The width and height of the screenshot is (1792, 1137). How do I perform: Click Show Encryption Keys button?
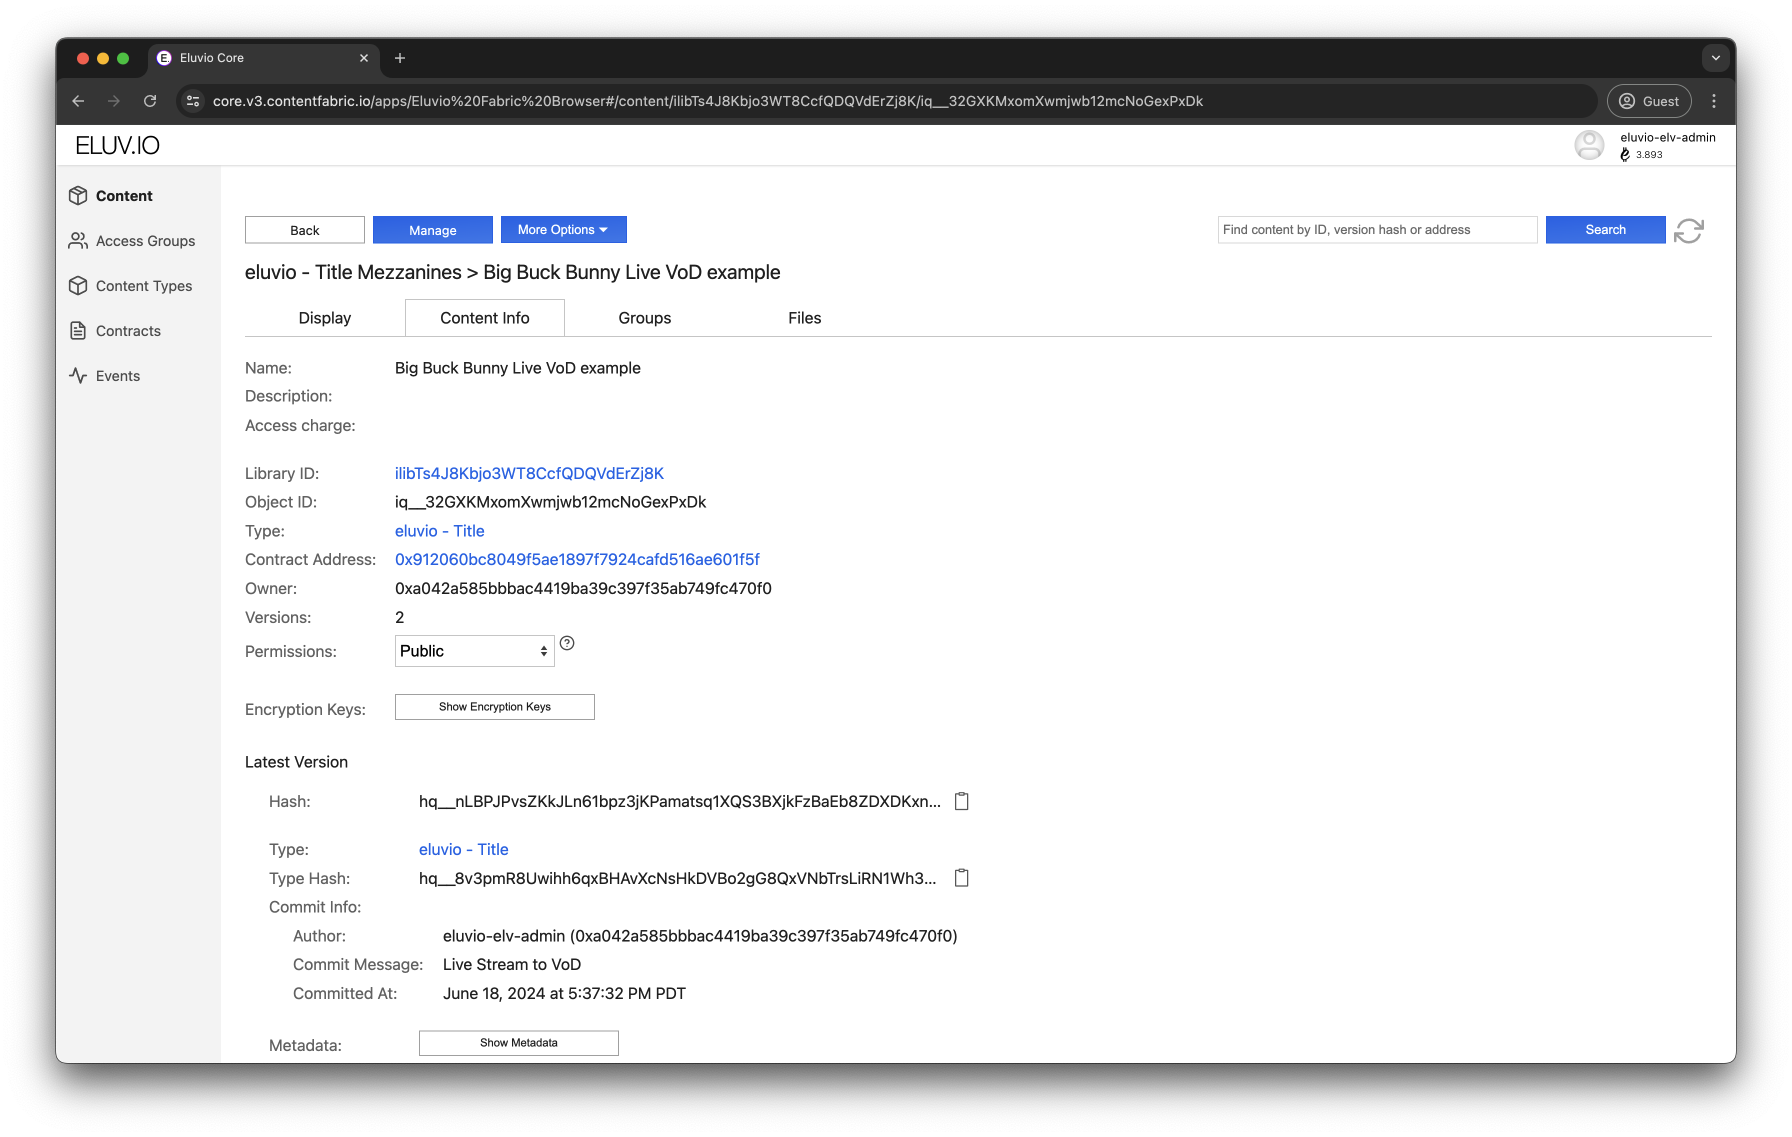click(x=495, y=707)
